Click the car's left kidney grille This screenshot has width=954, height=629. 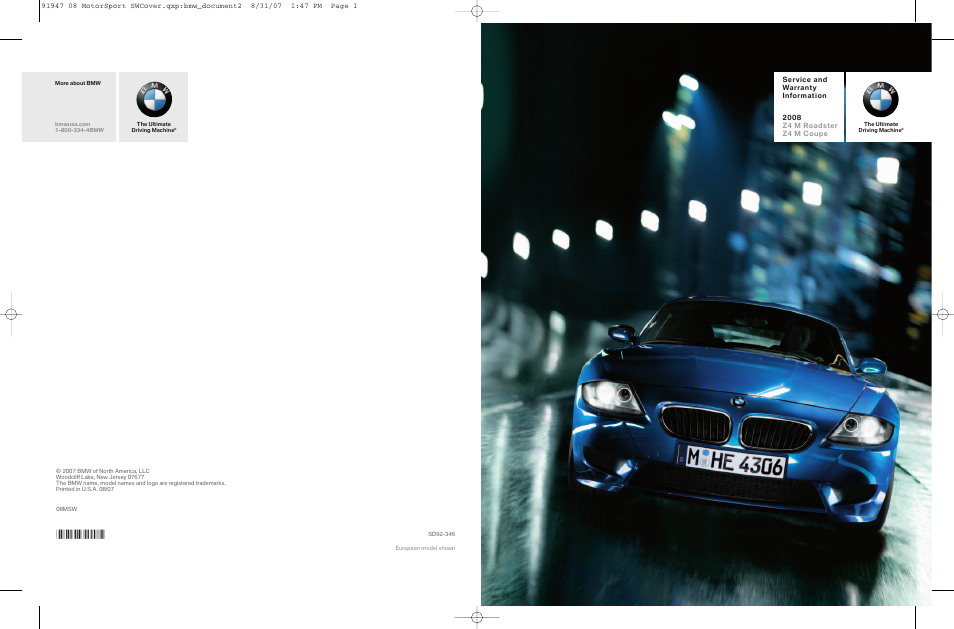pyautogui.click(x=695, y=423)
